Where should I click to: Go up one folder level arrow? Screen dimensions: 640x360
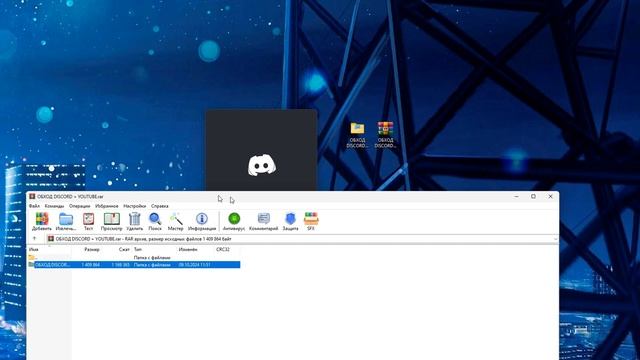[x=35, y=239]
